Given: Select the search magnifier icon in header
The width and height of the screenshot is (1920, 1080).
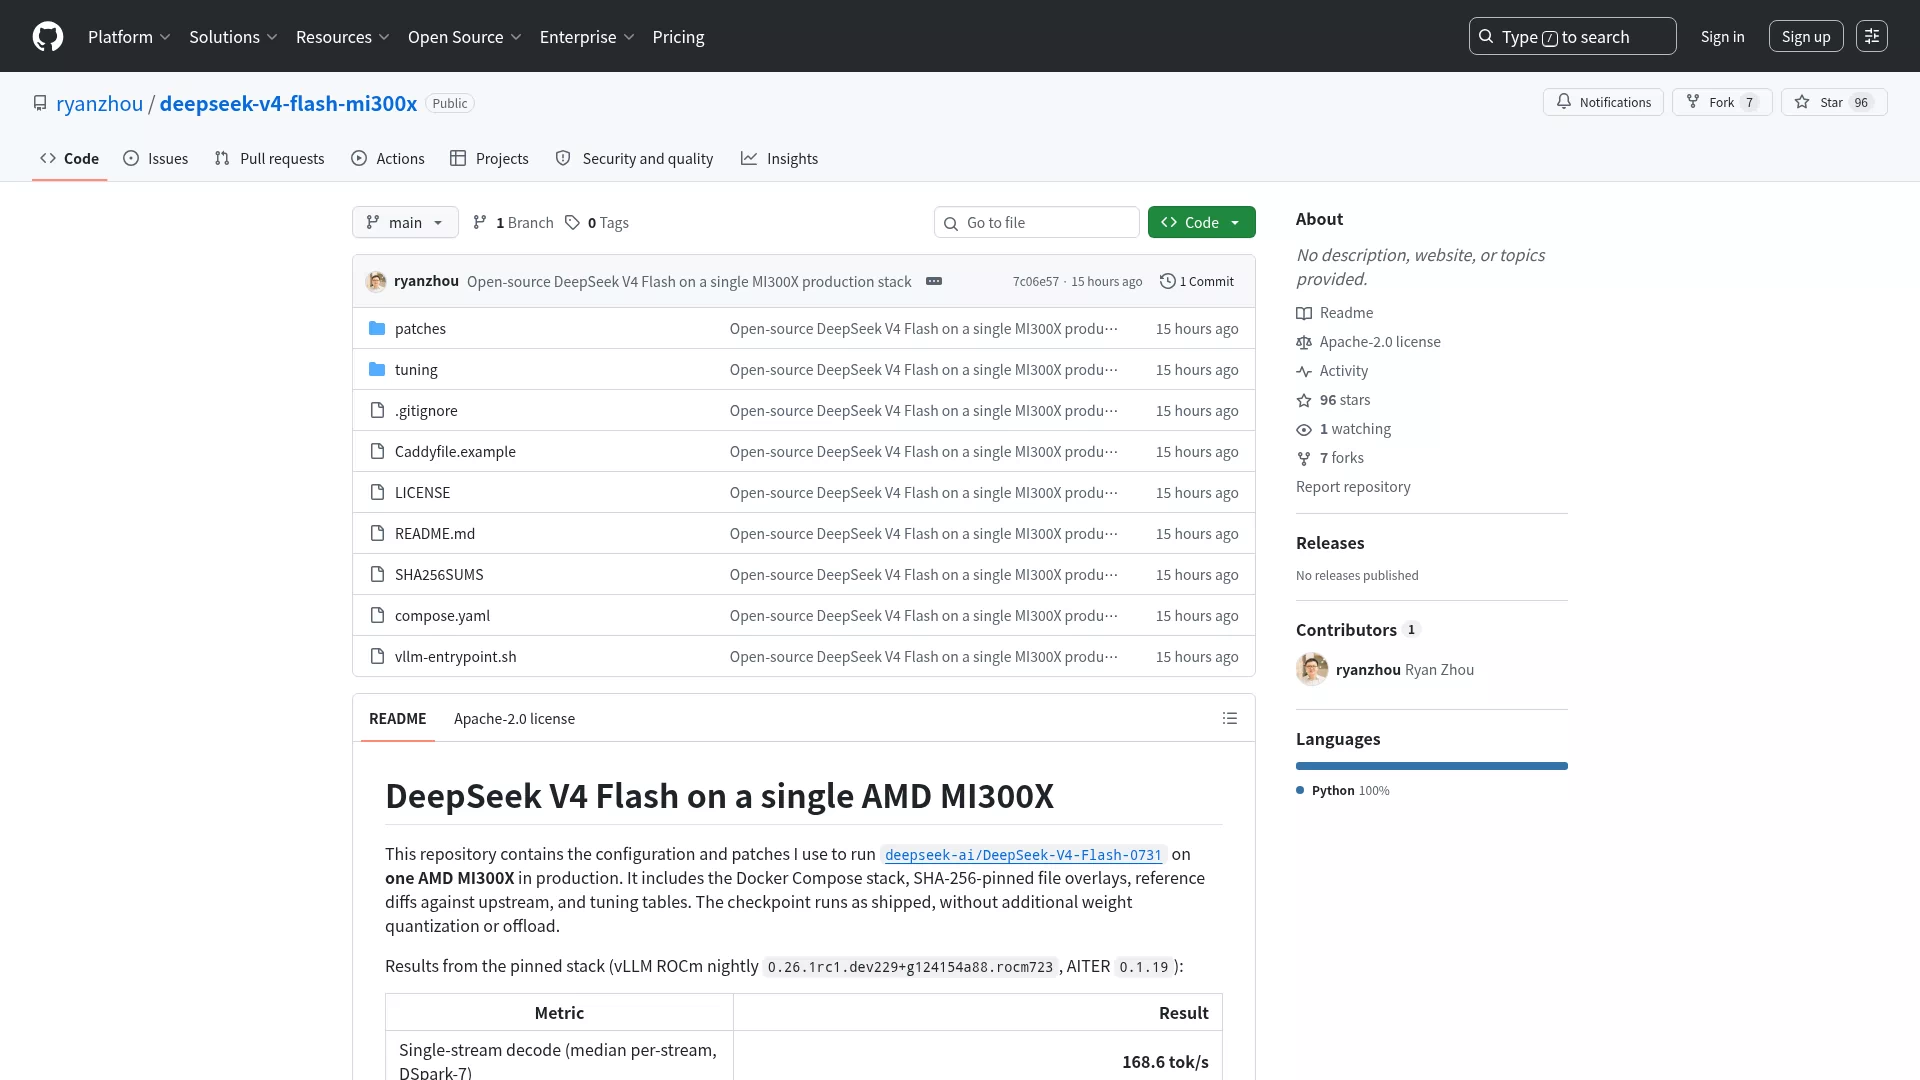Looking at the screenshot, I should click(x=1486, y=37).
